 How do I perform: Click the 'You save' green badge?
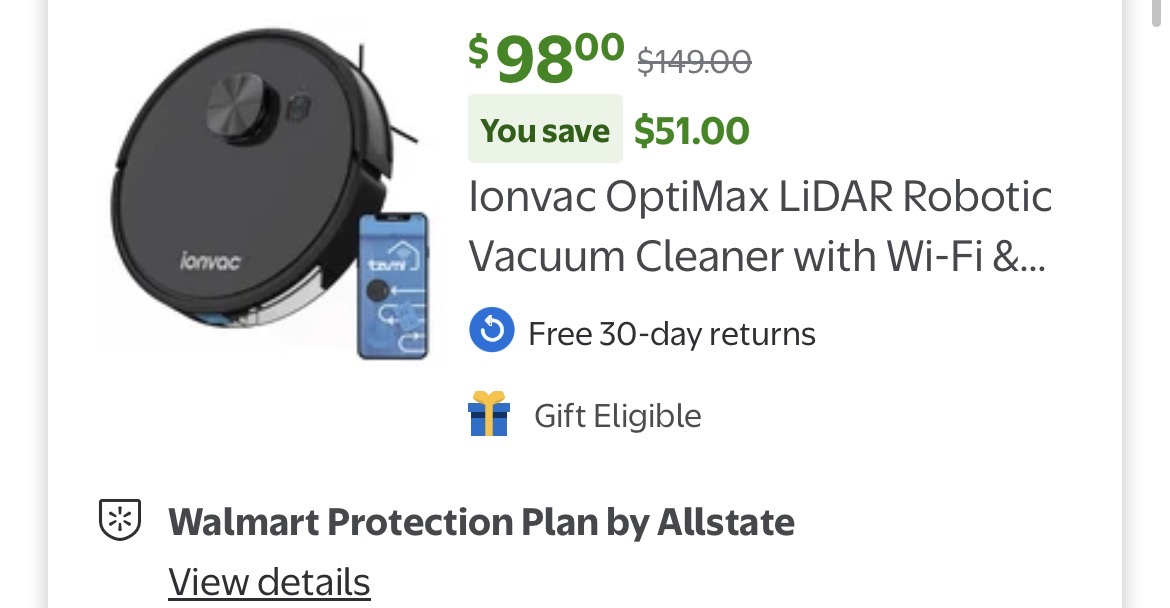click(545, 130)
